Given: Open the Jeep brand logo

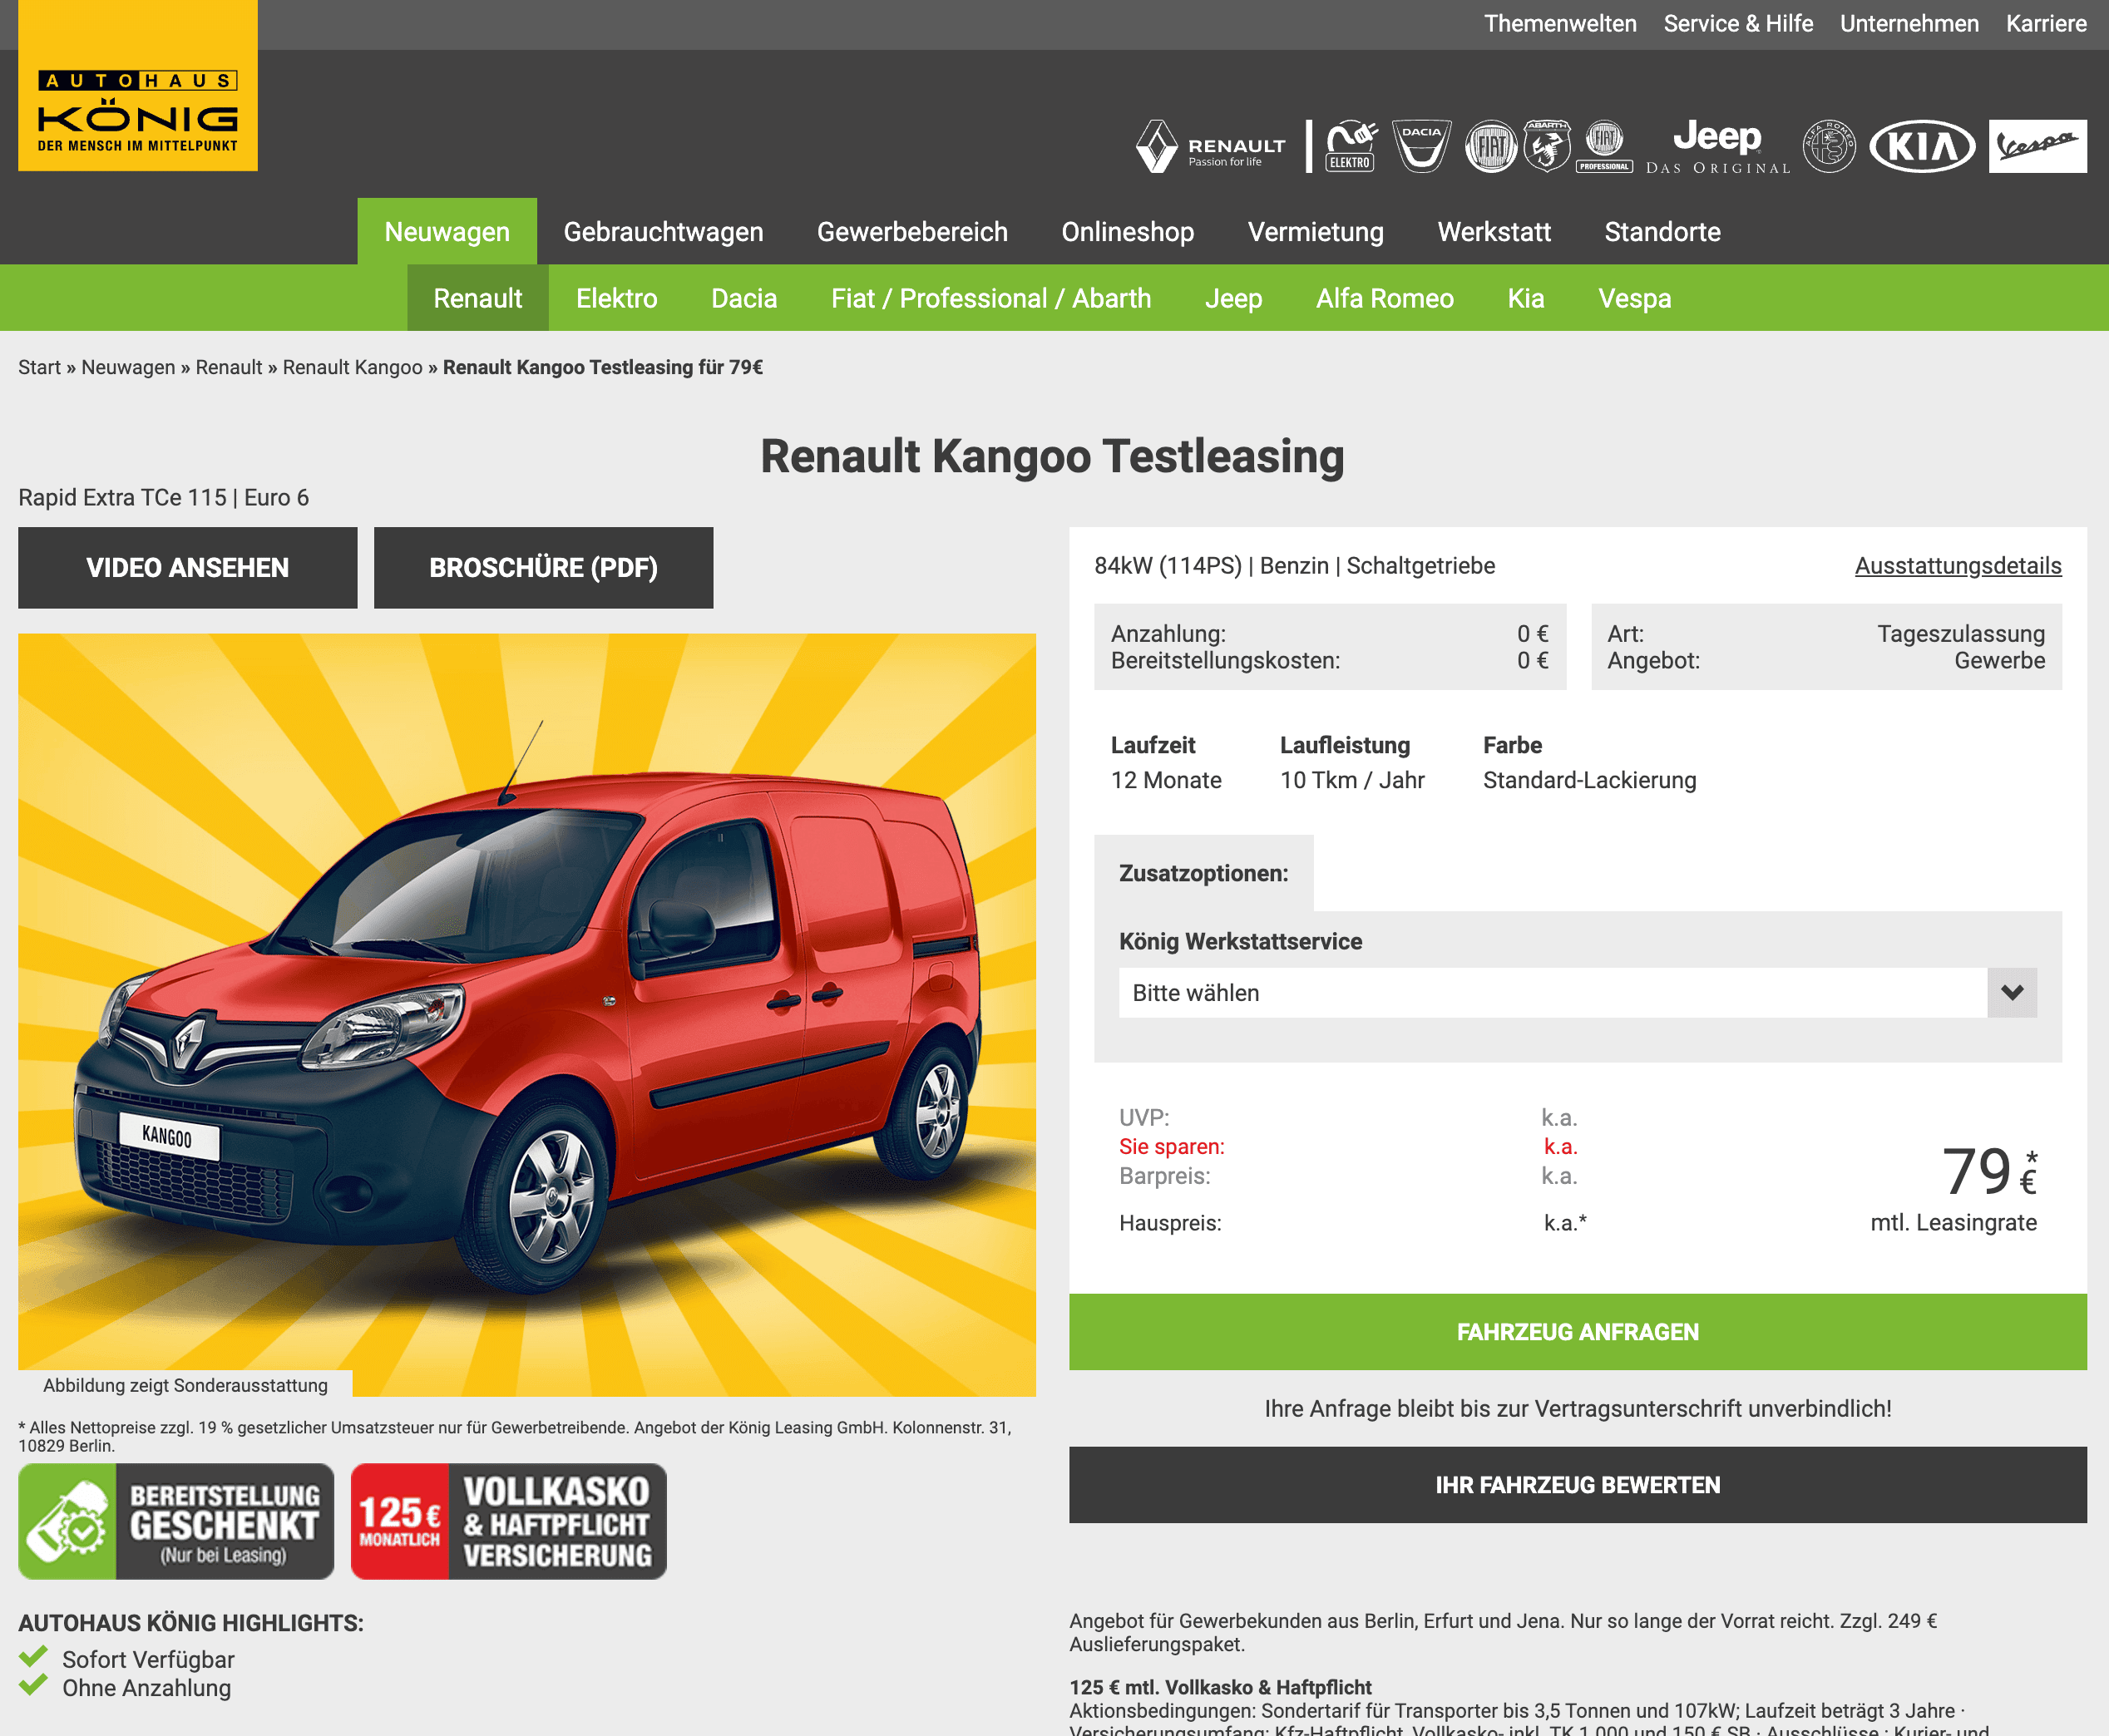Looking at the screenshot, I should point(1718,147).
